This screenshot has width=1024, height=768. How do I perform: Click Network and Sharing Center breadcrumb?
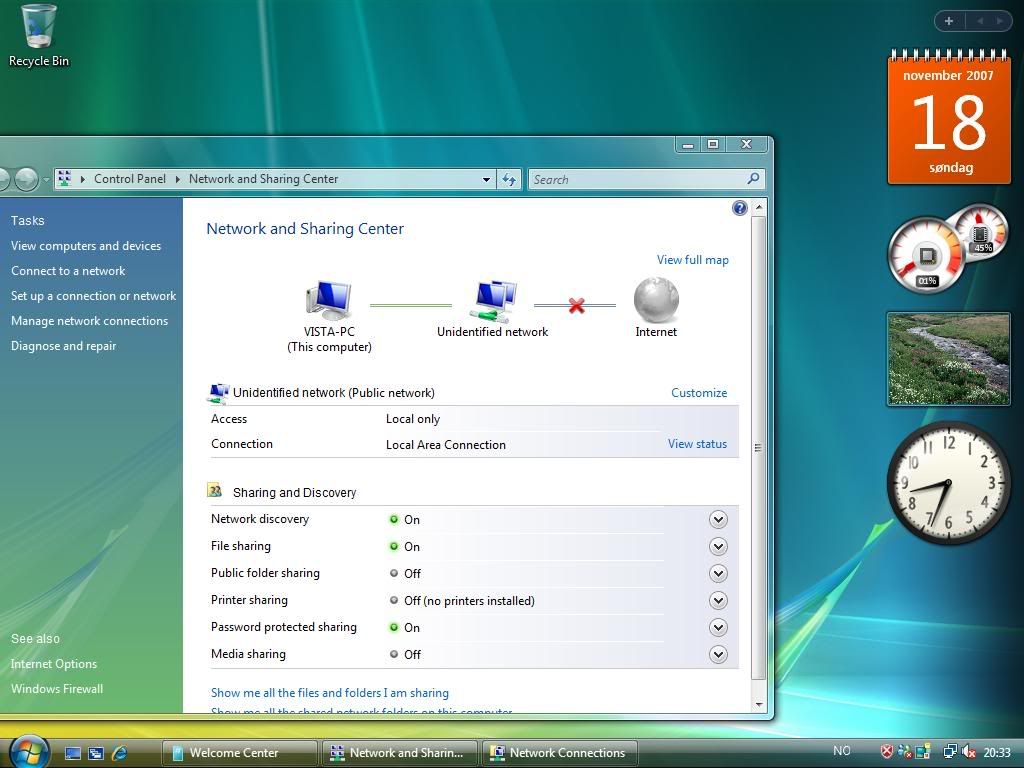coord(263,179)
